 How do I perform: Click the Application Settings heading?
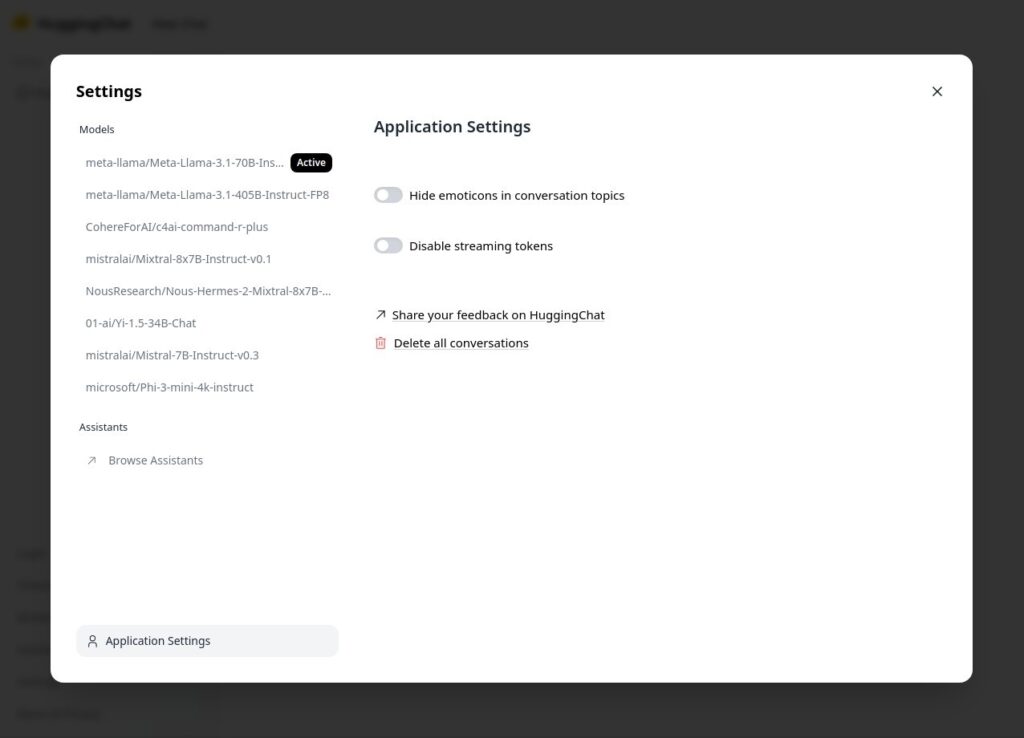(x=452, y=127)
